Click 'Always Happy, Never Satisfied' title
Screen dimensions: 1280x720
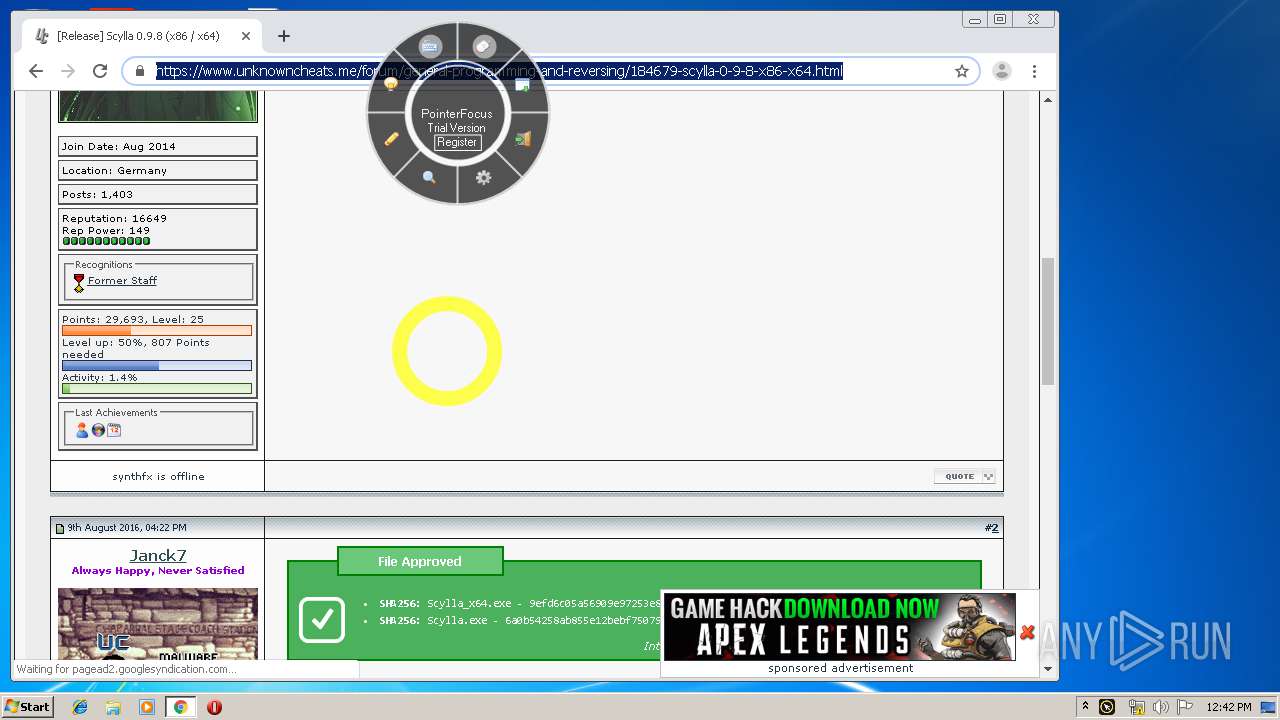point(158,571)
